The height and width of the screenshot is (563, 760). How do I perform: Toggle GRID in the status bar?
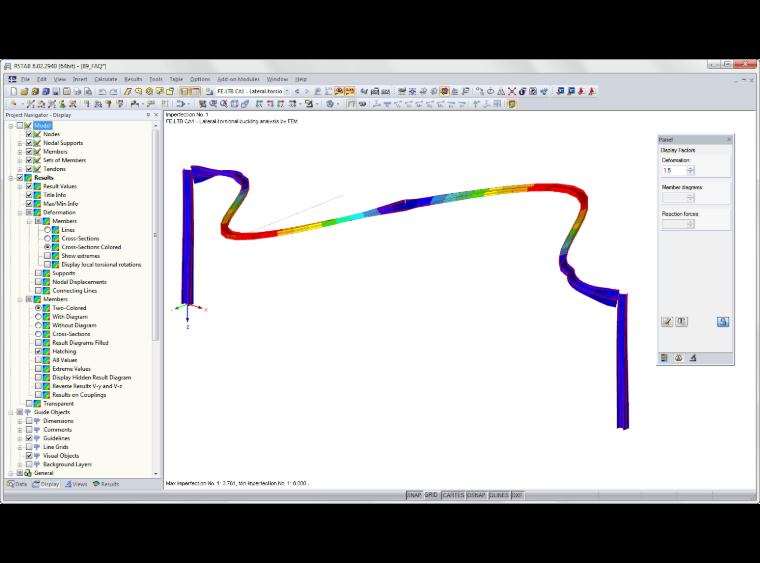pos(431,495)
